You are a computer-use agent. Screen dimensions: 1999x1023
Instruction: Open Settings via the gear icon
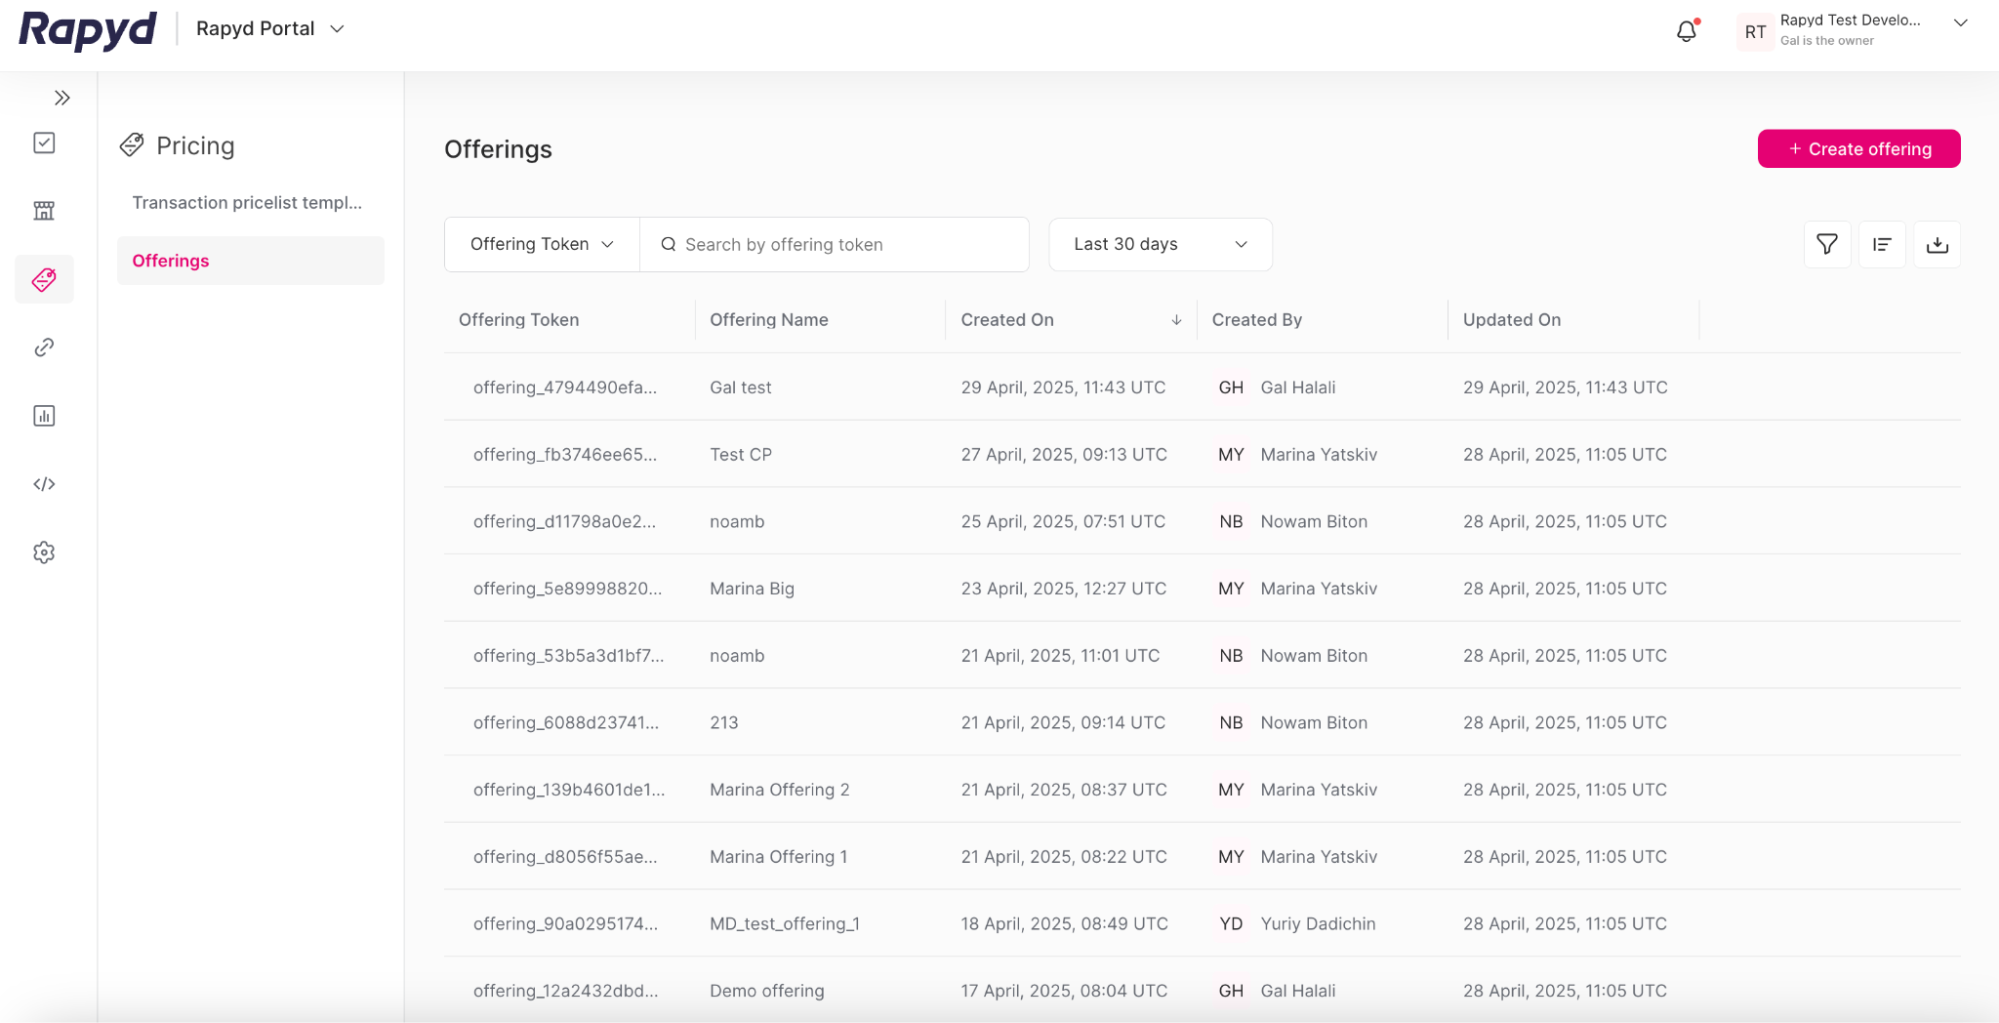click(44, 552)
